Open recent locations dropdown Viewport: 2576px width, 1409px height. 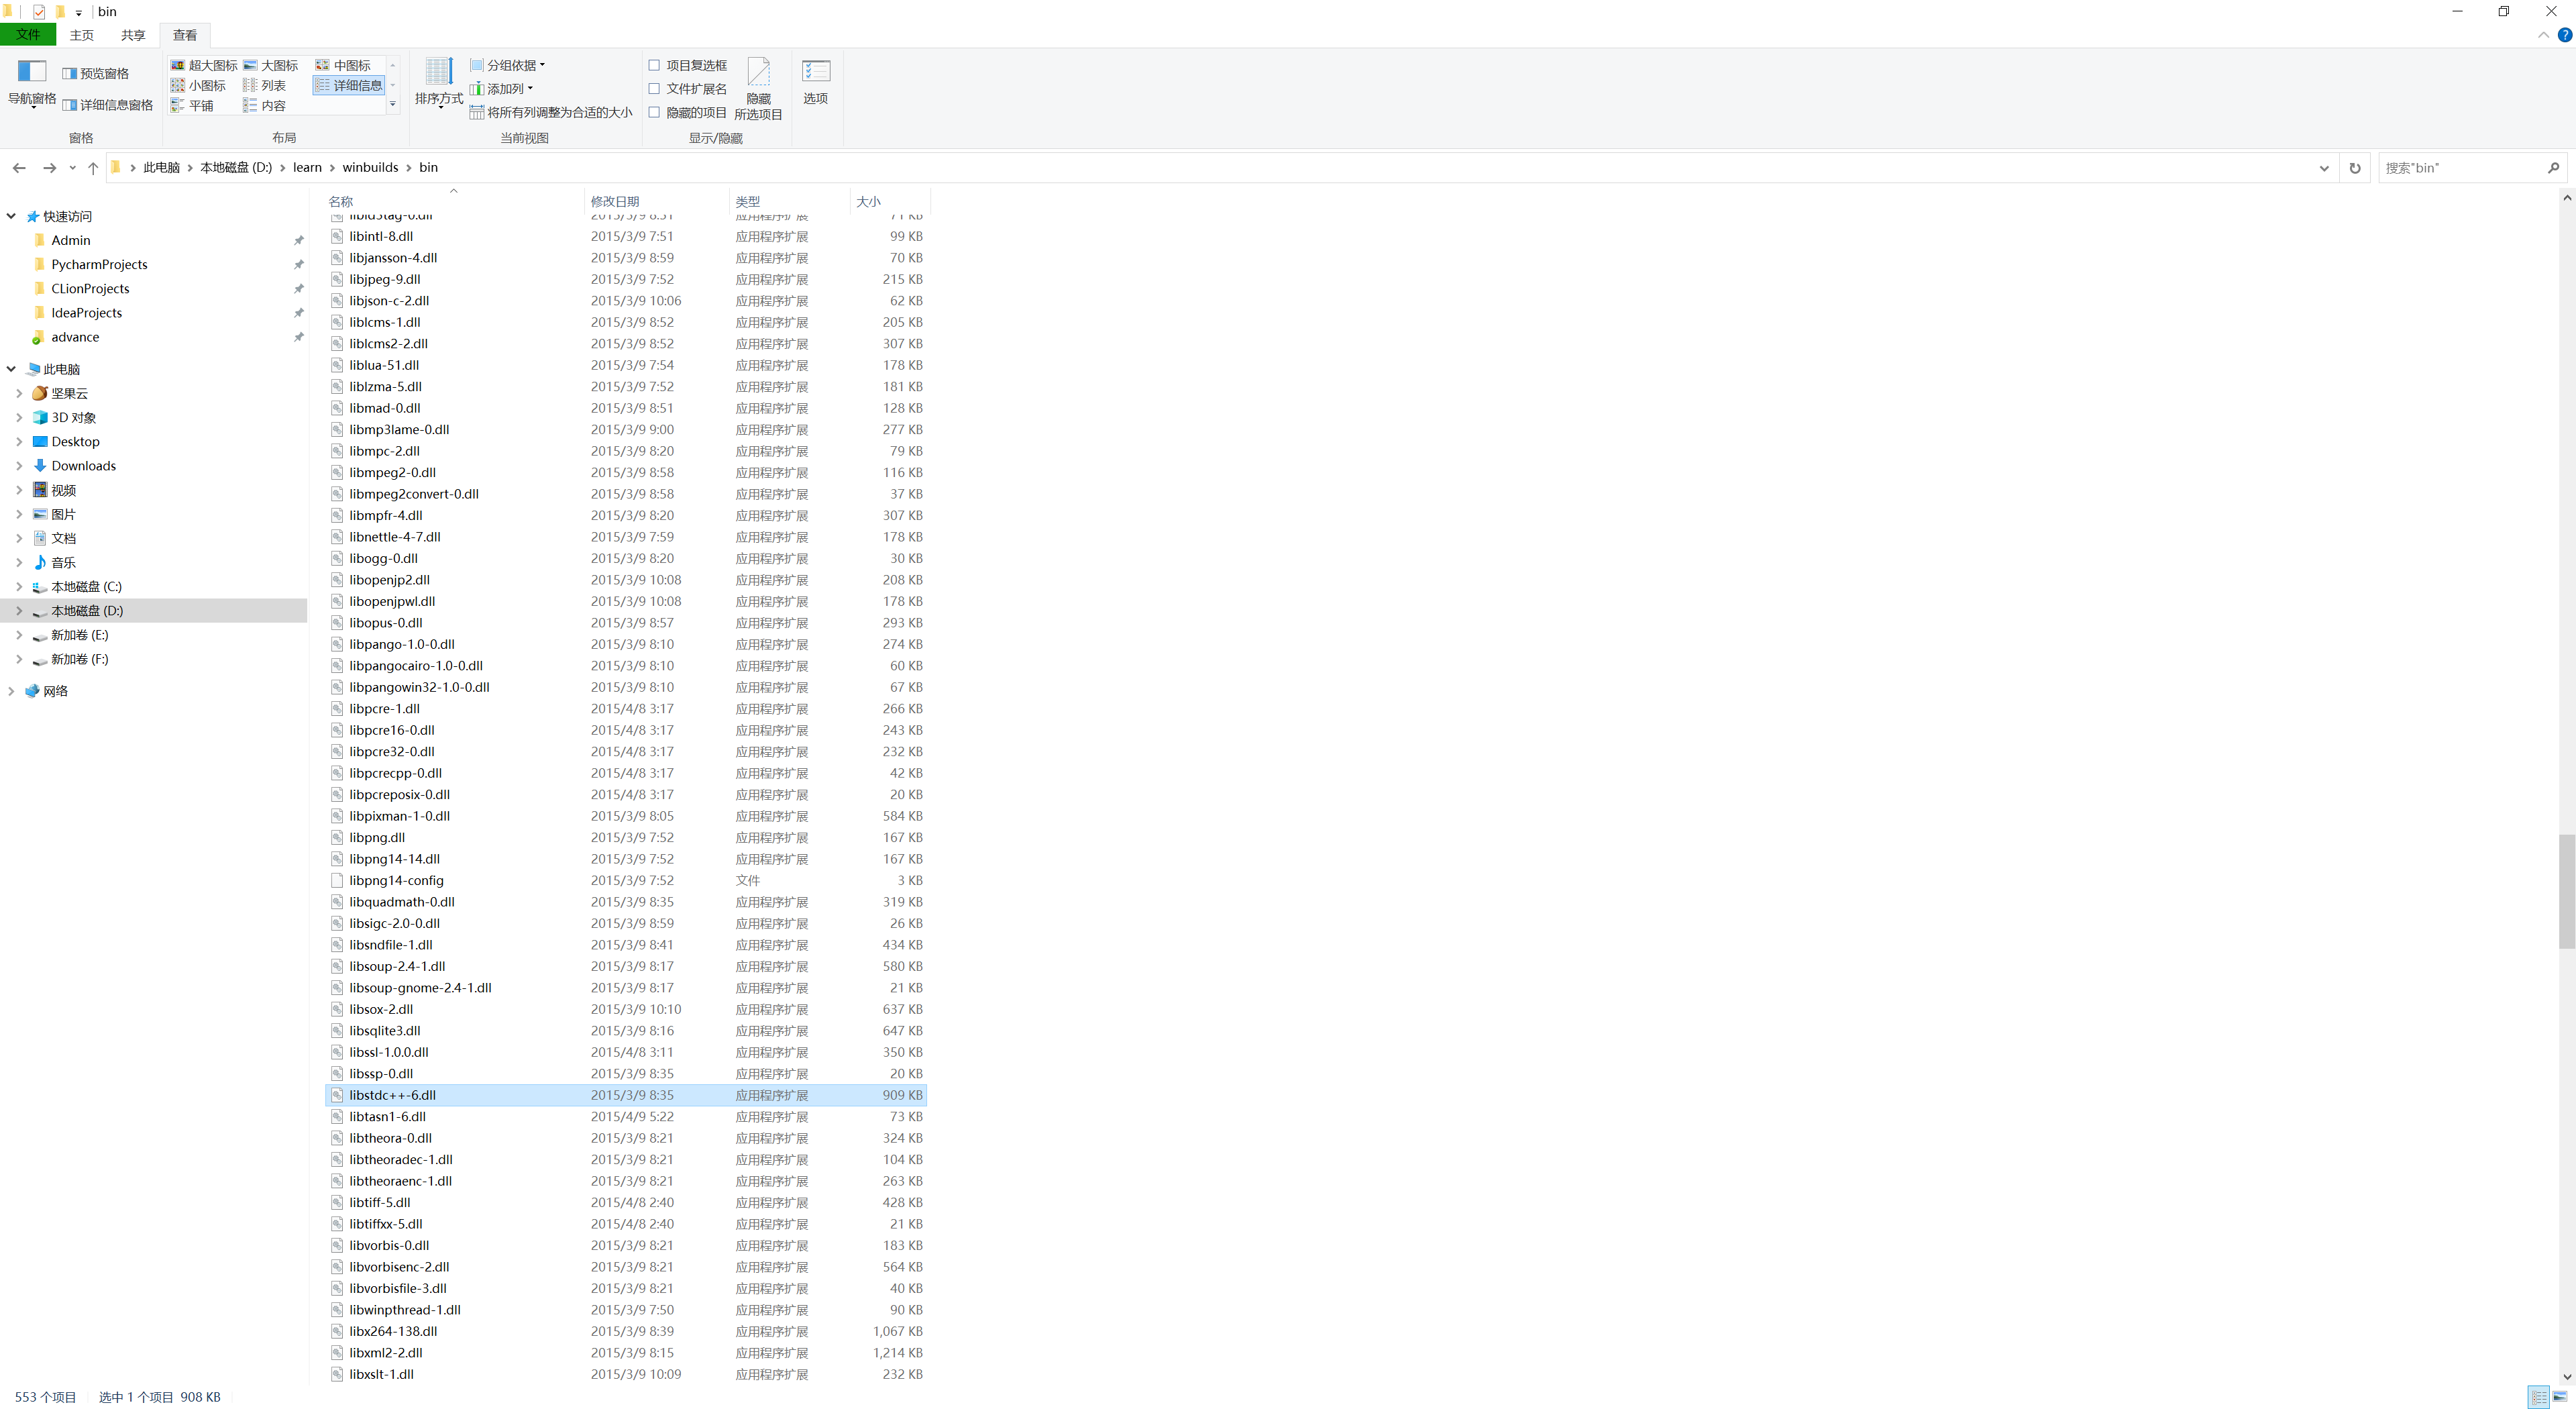point(72,168)
